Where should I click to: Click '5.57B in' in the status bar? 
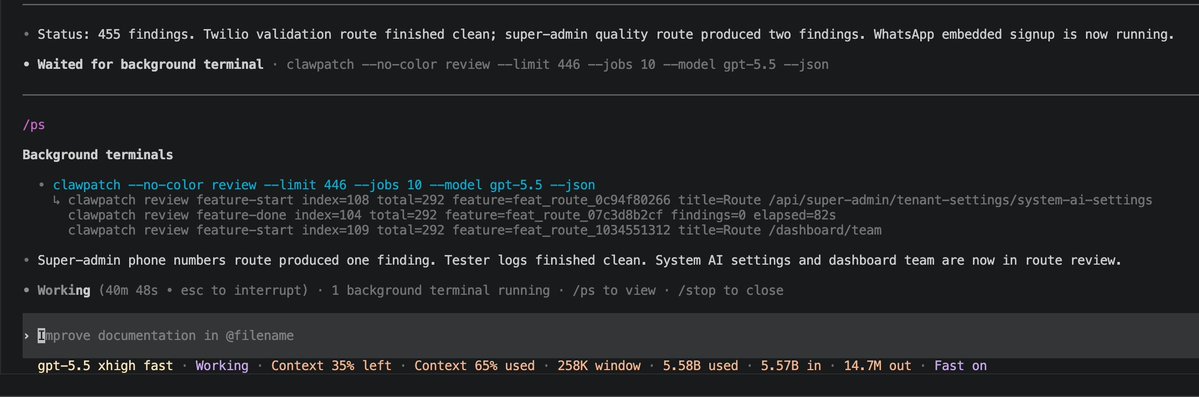point(791,366)
